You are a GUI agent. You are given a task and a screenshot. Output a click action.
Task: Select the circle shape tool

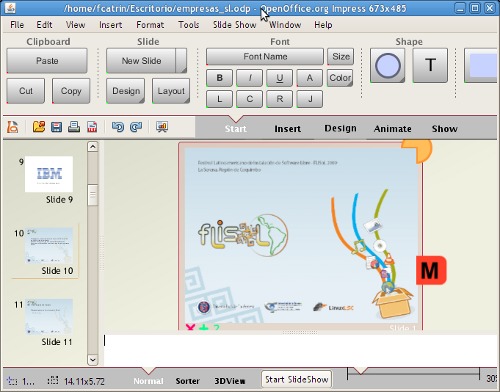pos(388,66)
